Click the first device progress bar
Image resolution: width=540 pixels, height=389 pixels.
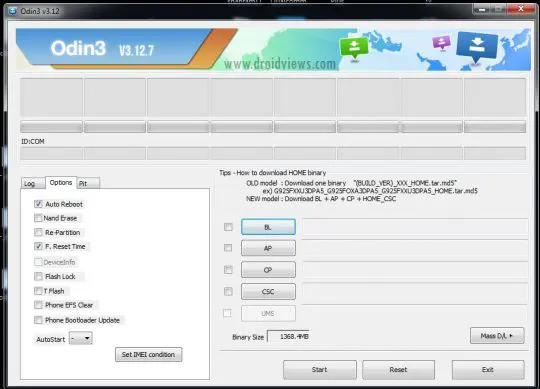pyautogui.click(x=51, y=127)
